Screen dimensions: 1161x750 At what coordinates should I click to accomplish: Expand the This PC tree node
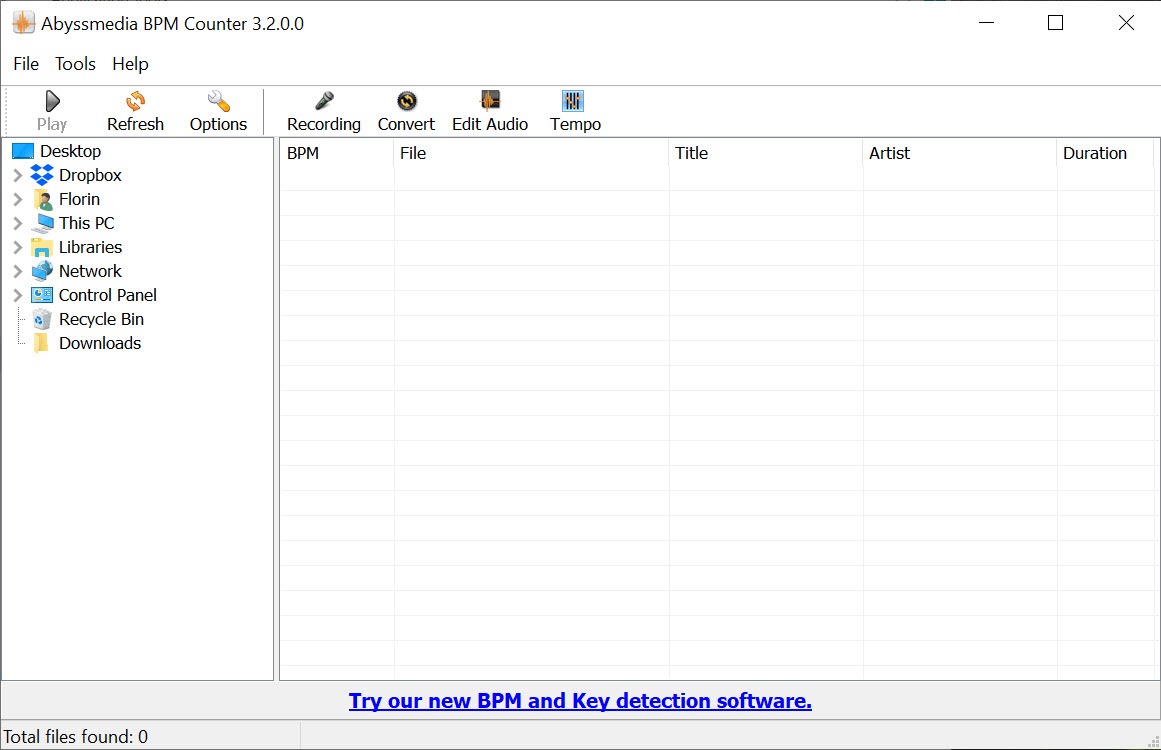18,223
